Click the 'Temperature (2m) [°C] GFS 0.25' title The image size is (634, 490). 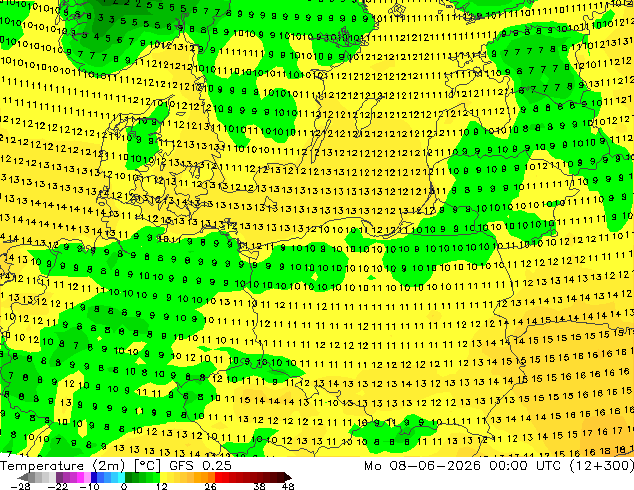(116, 466)
